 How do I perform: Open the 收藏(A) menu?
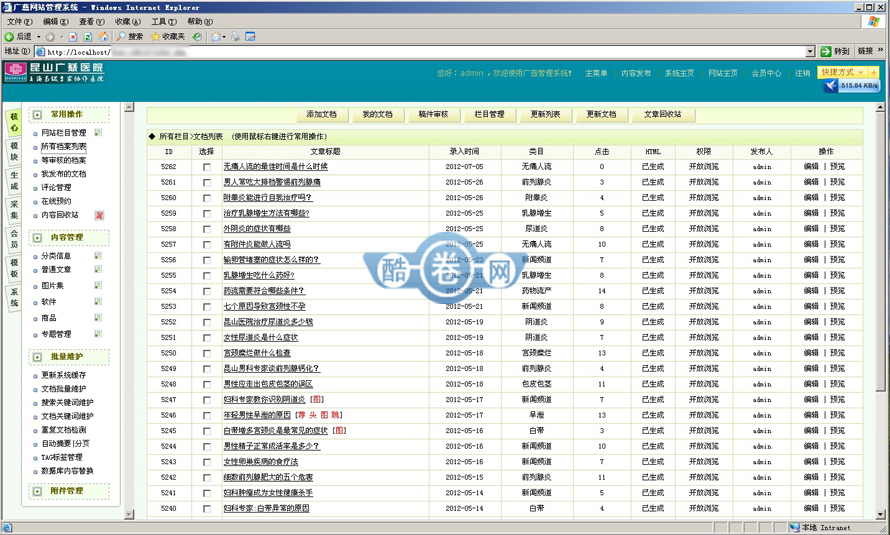pyautogui.click(x=128, y=22)
